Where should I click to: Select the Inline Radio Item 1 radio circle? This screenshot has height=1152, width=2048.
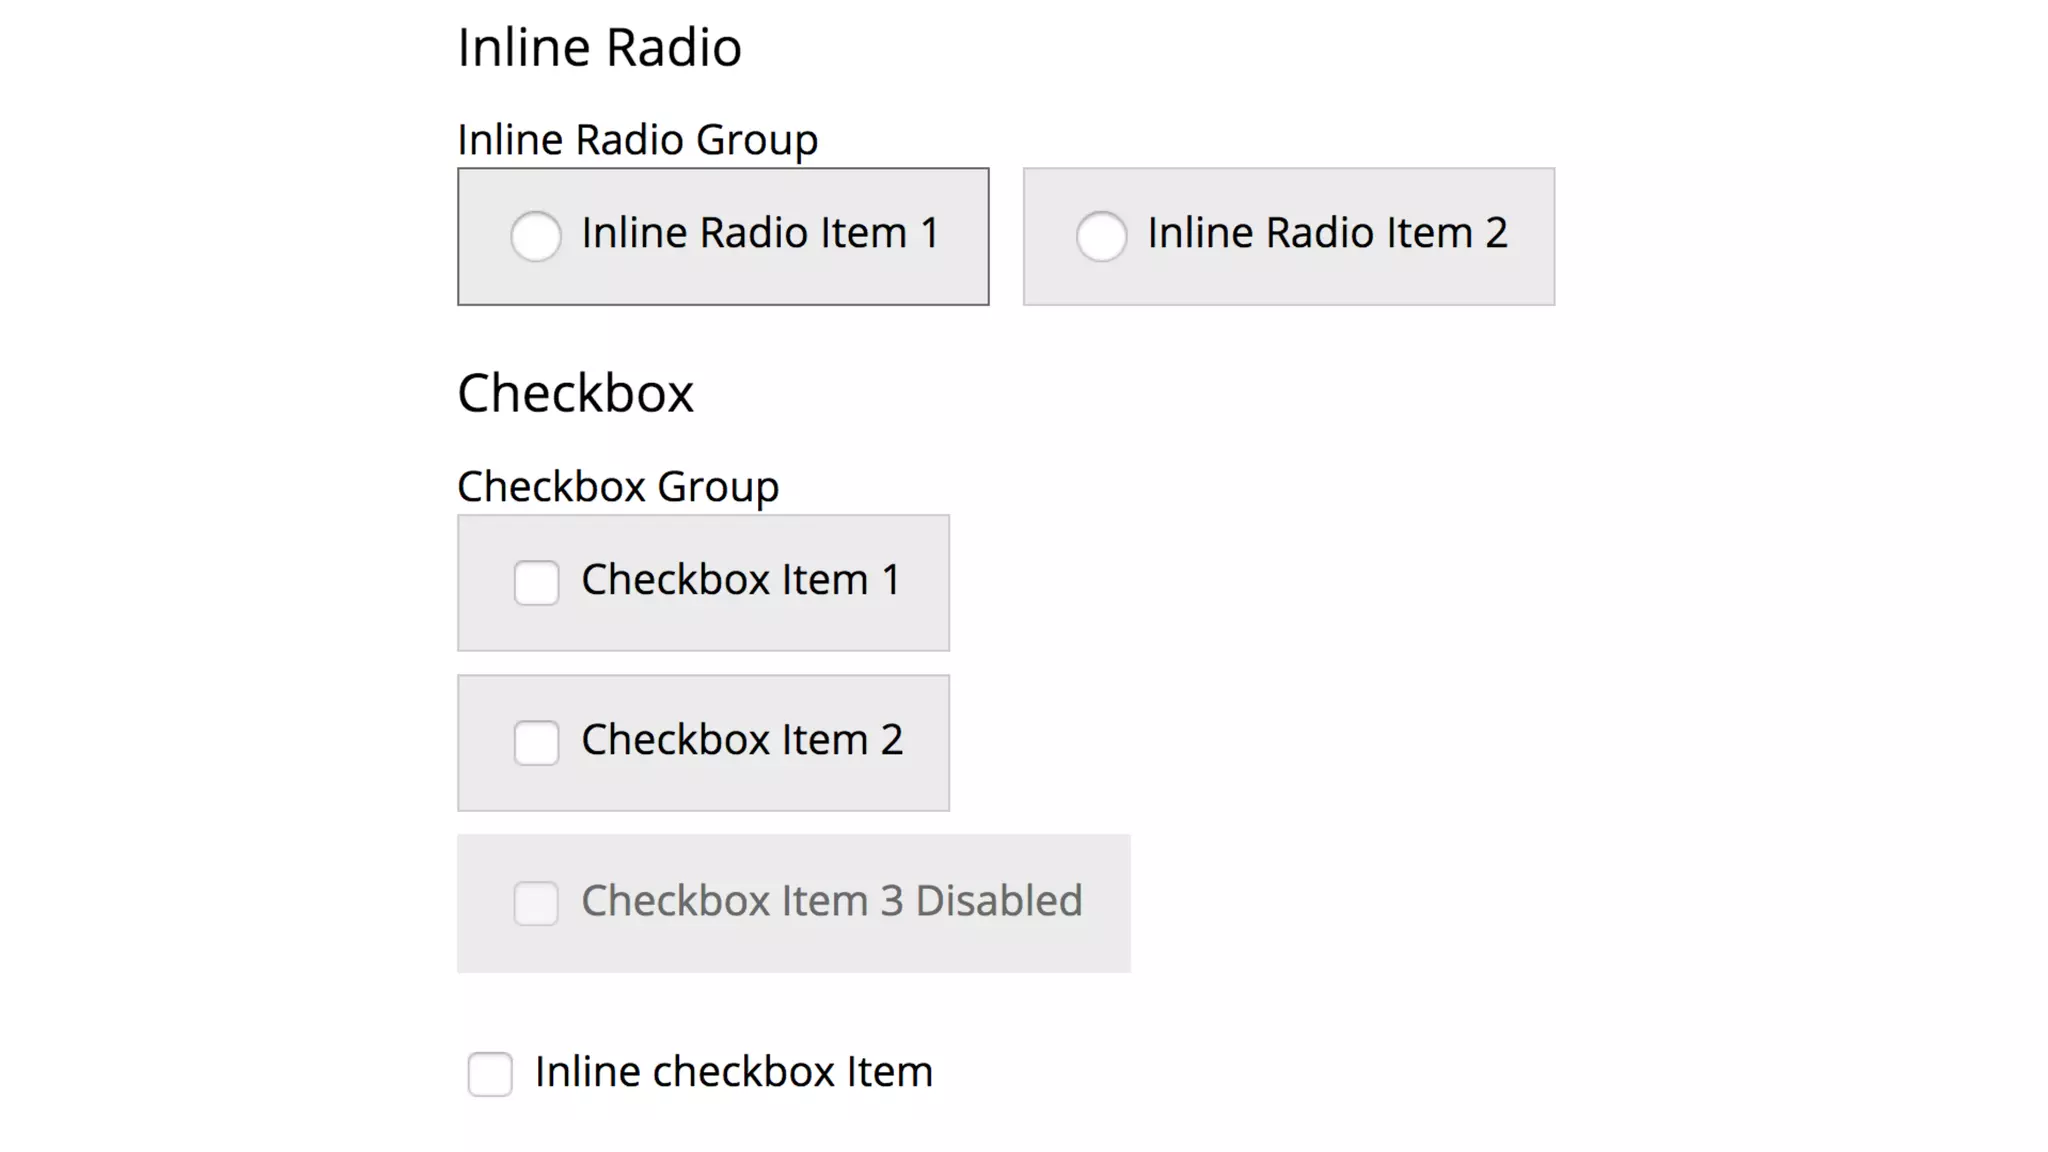click(536, 237)
